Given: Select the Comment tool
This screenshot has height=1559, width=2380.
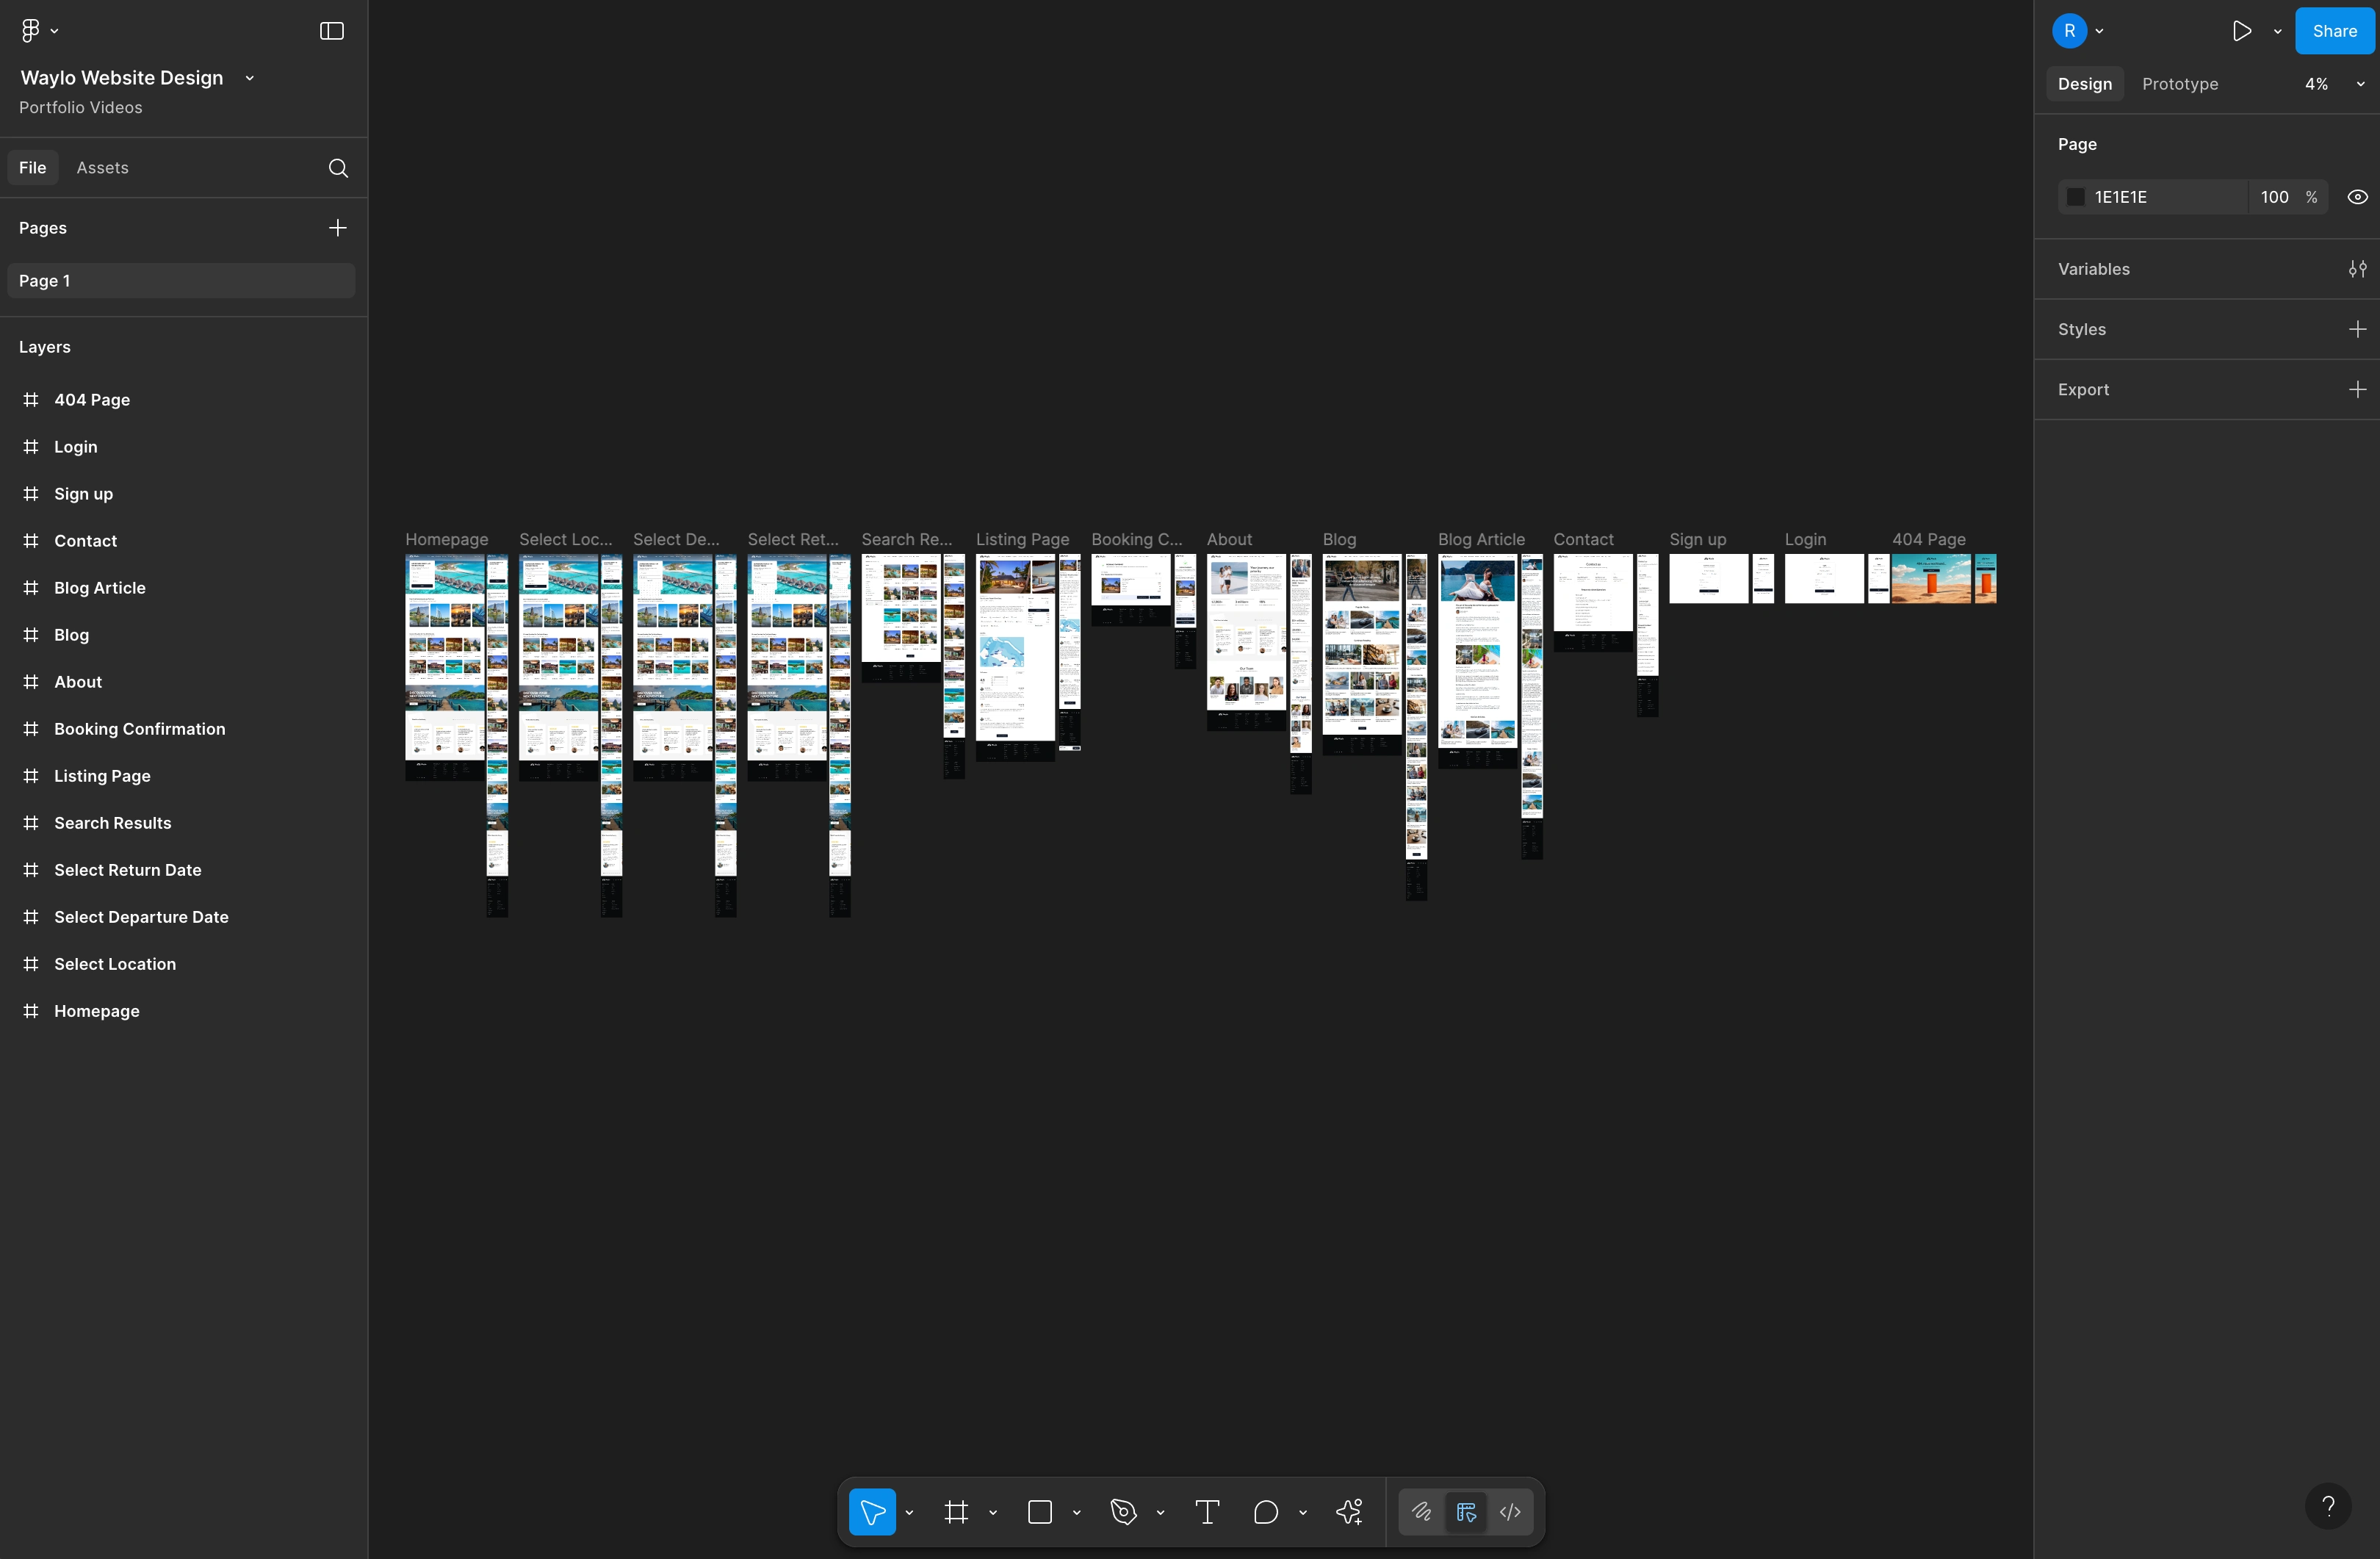Looking at the screenshot, I should tap(1266, 1511).
